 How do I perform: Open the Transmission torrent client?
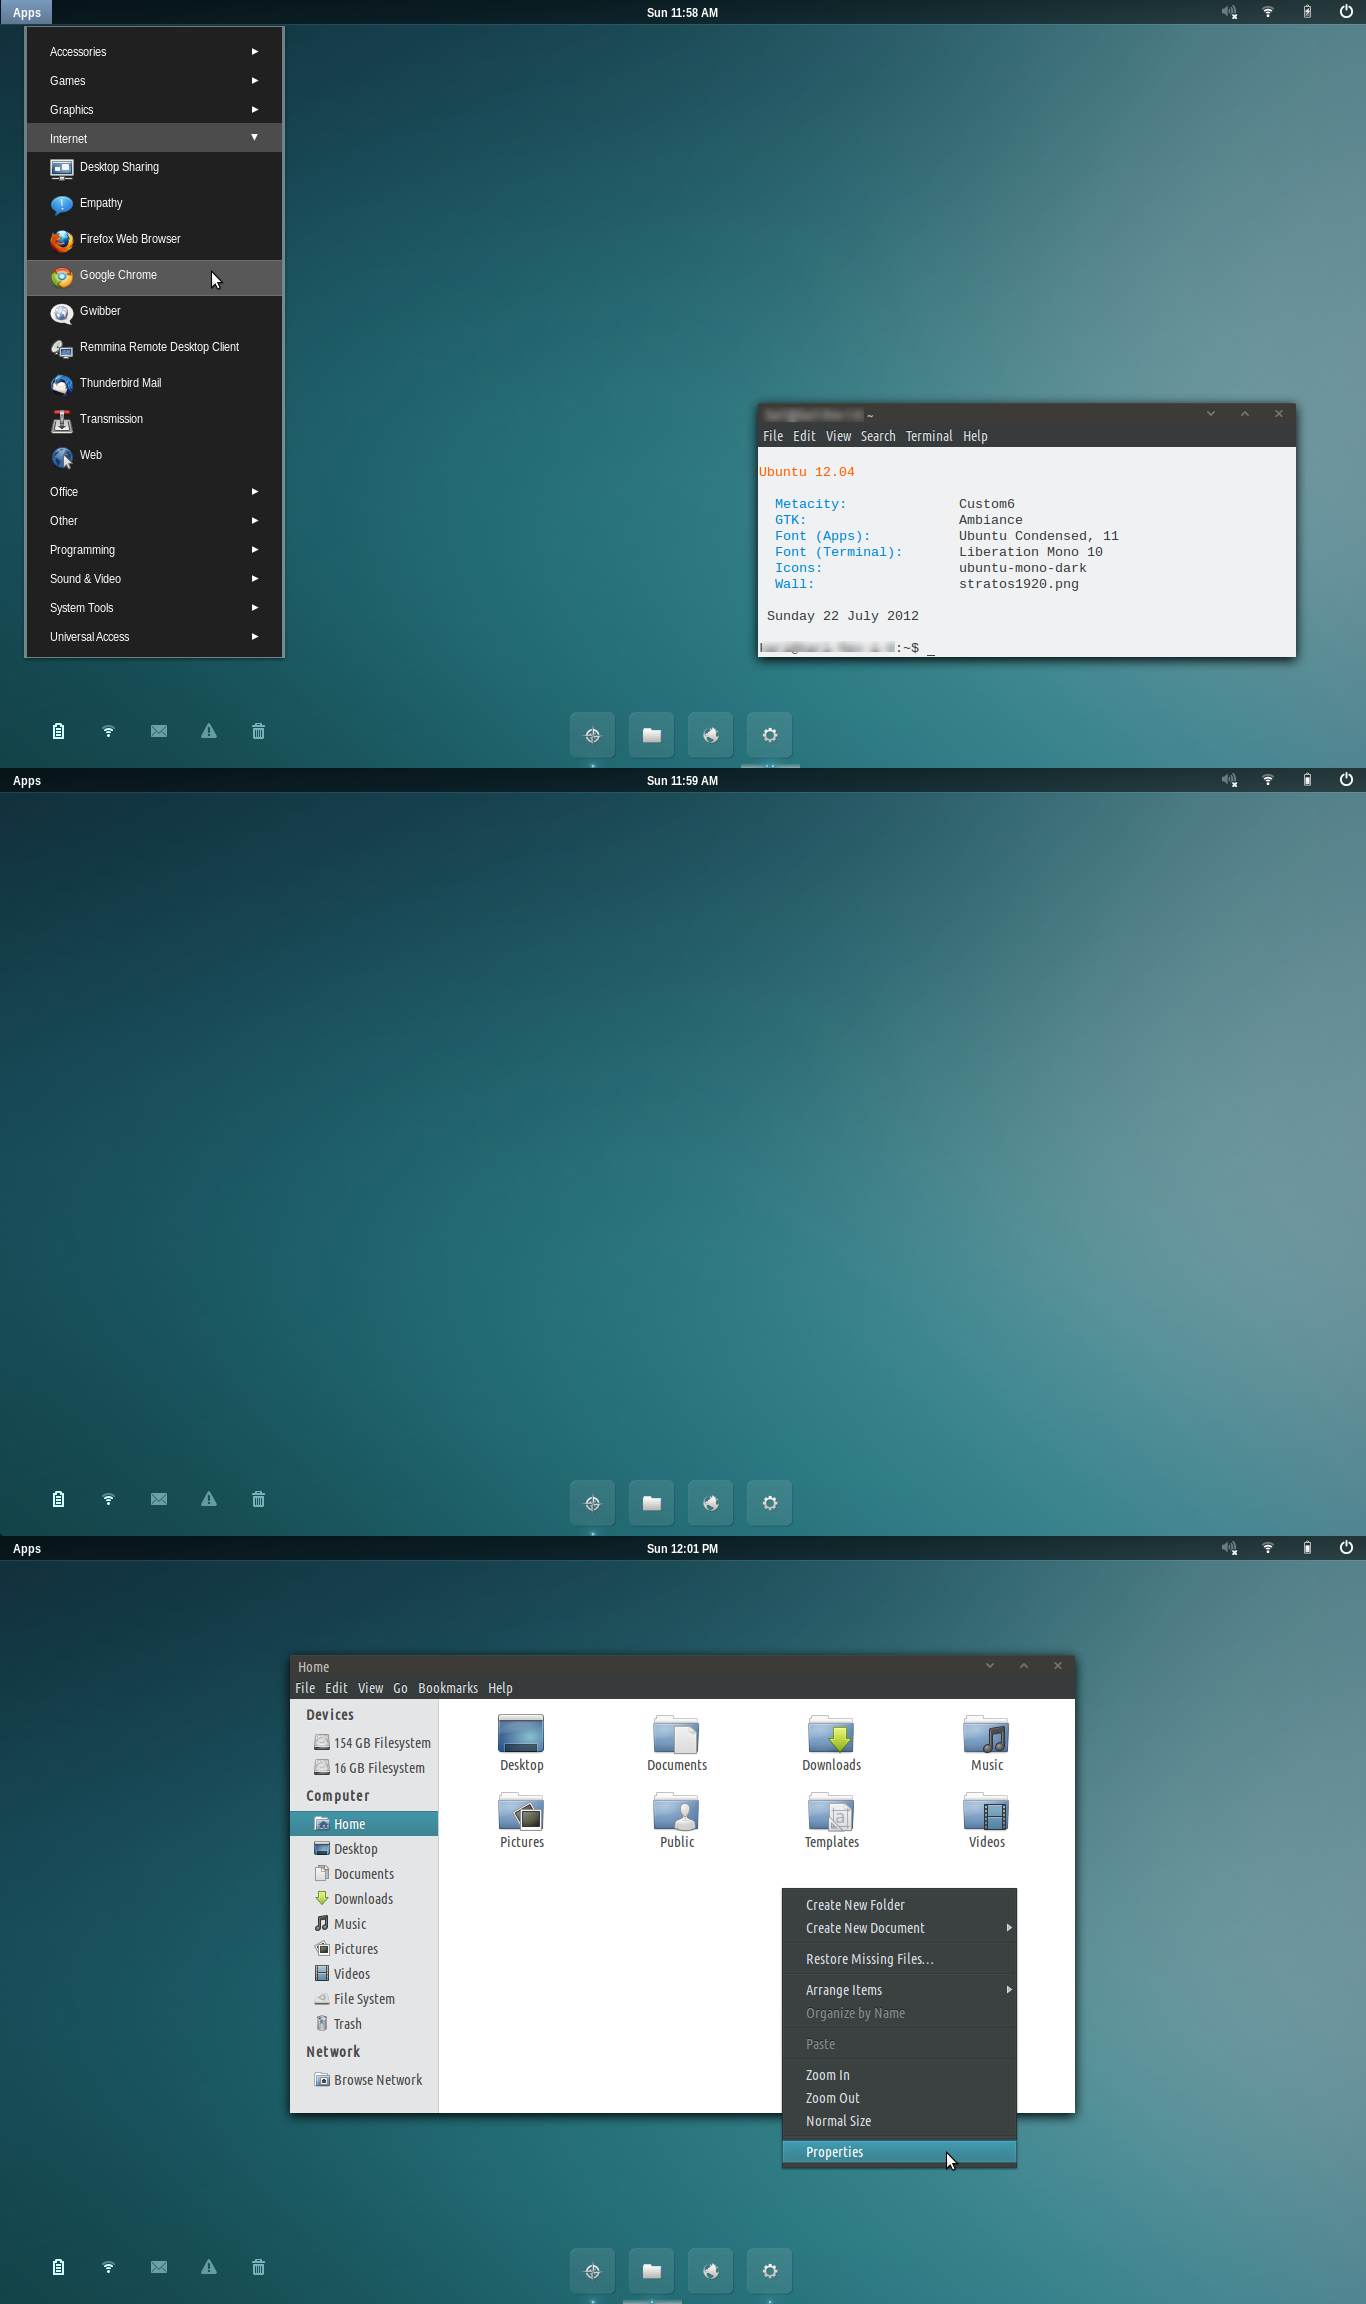(111, 420)
